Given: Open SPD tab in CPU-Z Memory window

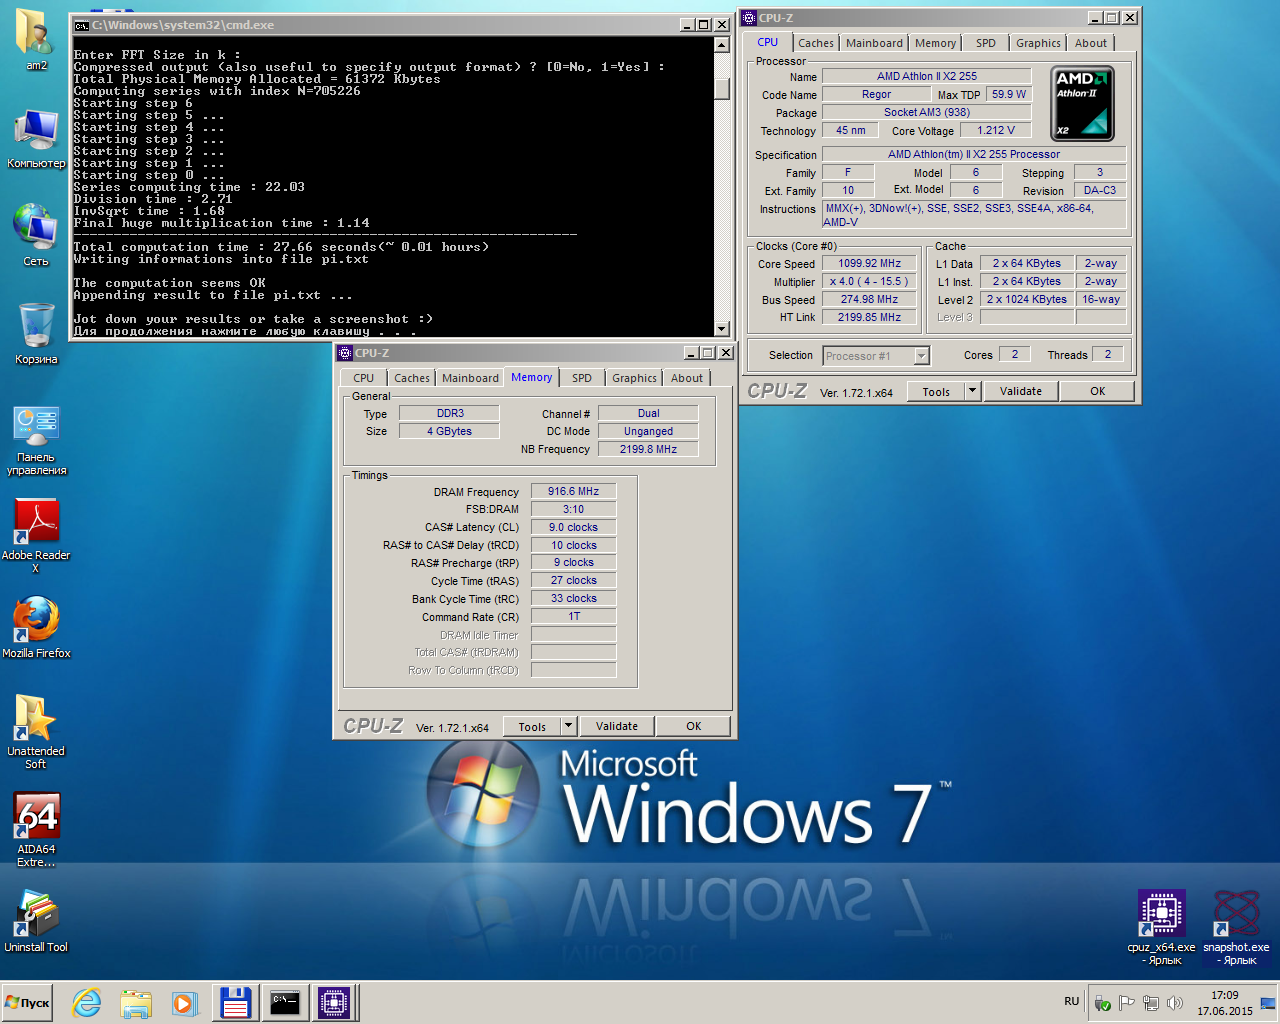Looking at the screenshot, I should (582, 378).
